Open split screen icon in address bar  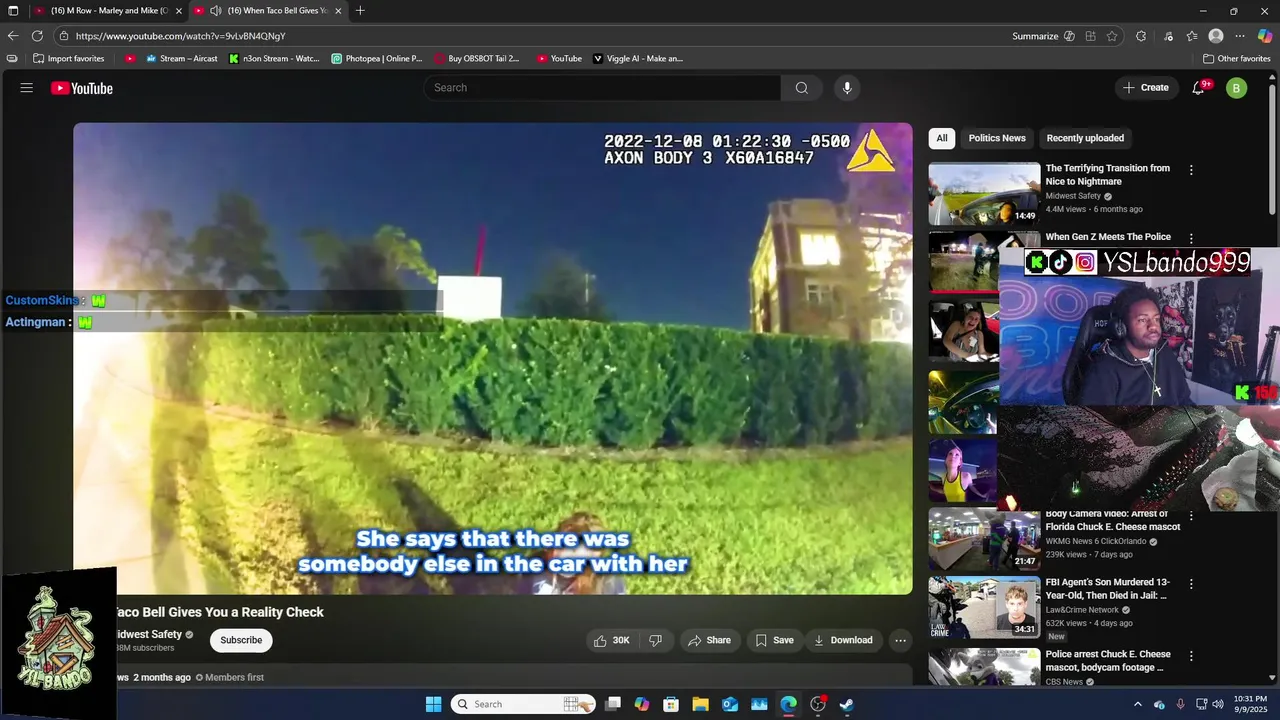pyautogui.click(x=1091, y=36)
